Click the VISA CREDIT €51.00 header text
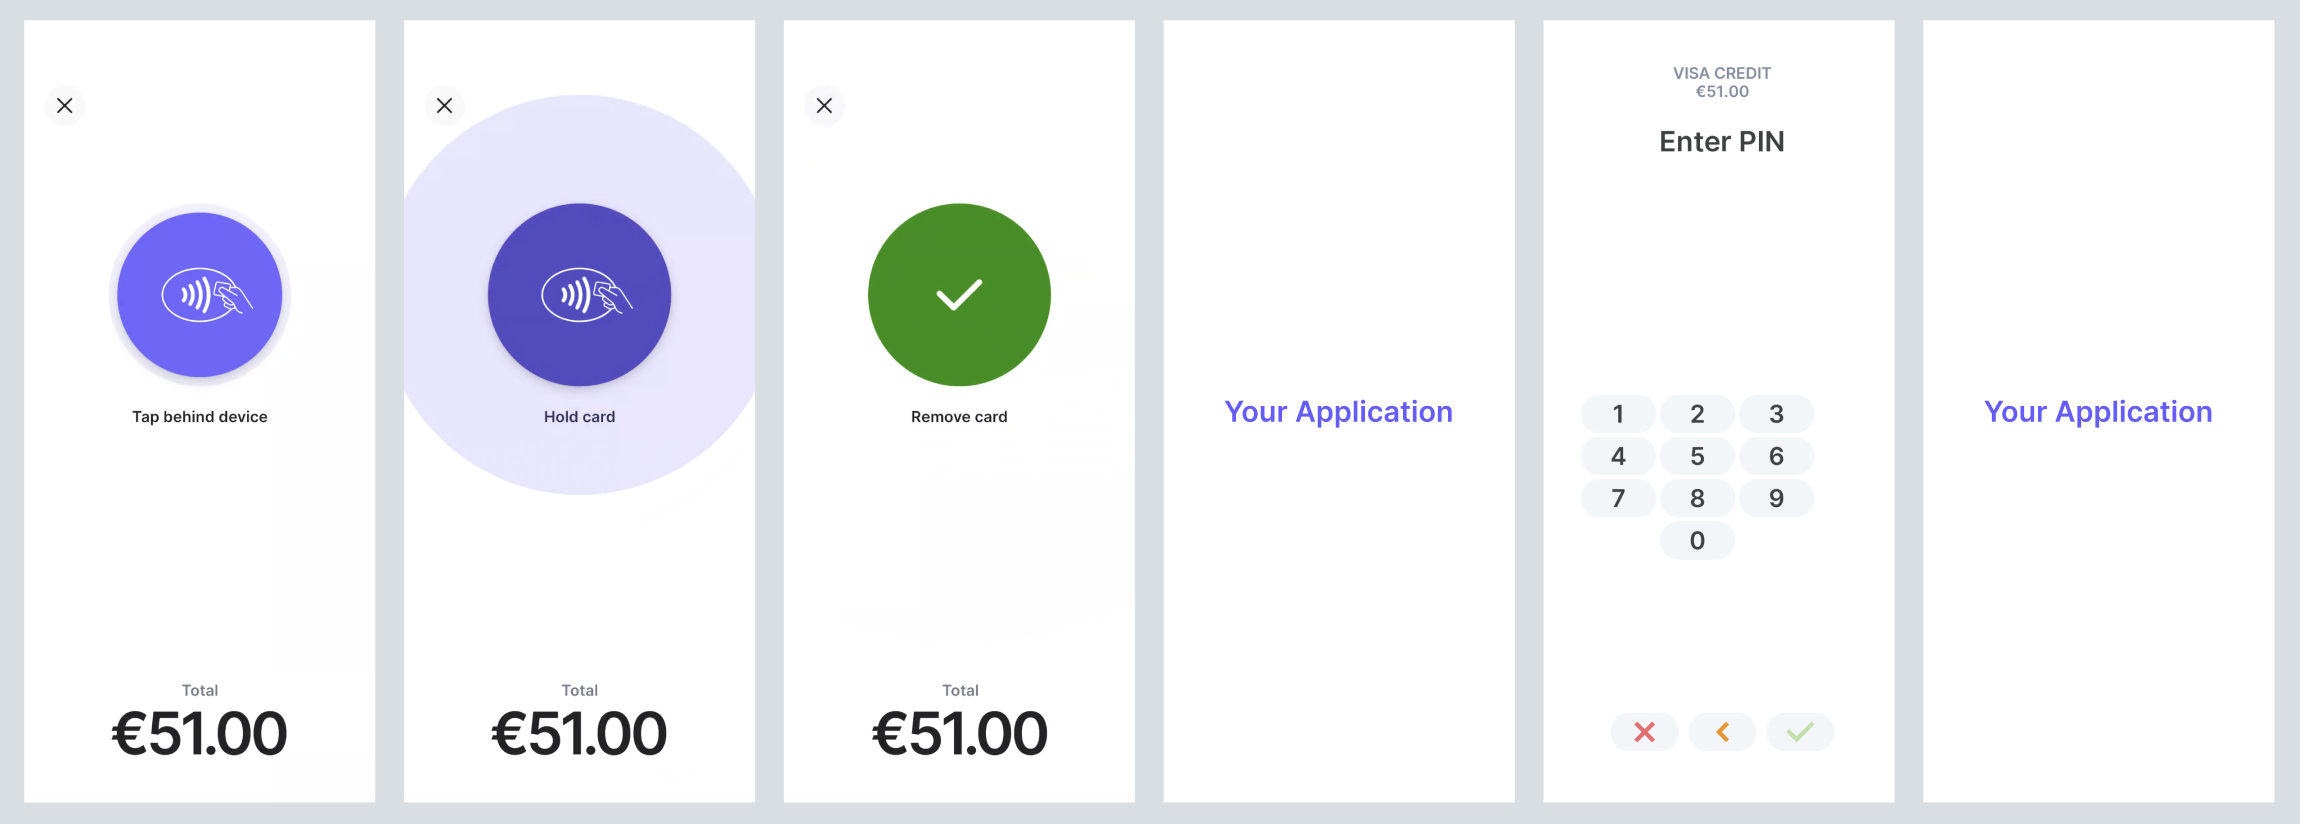 coord(1720,81)
